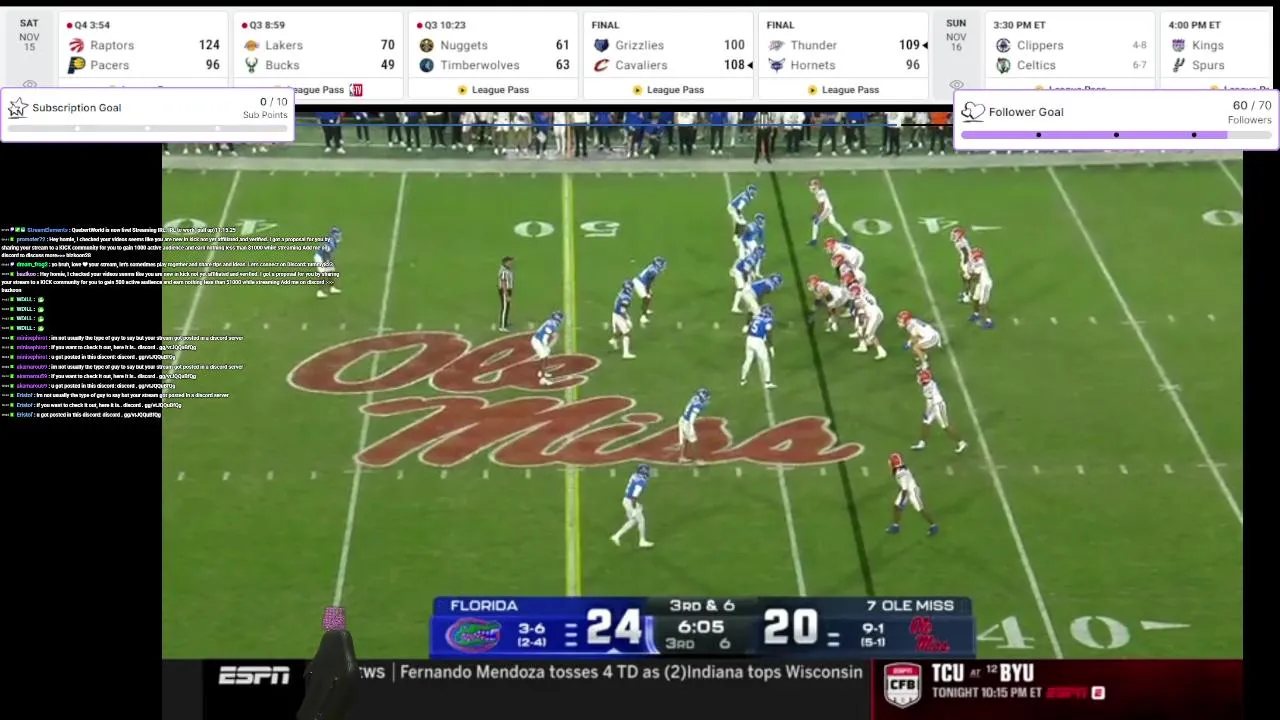Click the Raptors team logo
Screen dimensions: 1280x720
[x=77, y=45]
